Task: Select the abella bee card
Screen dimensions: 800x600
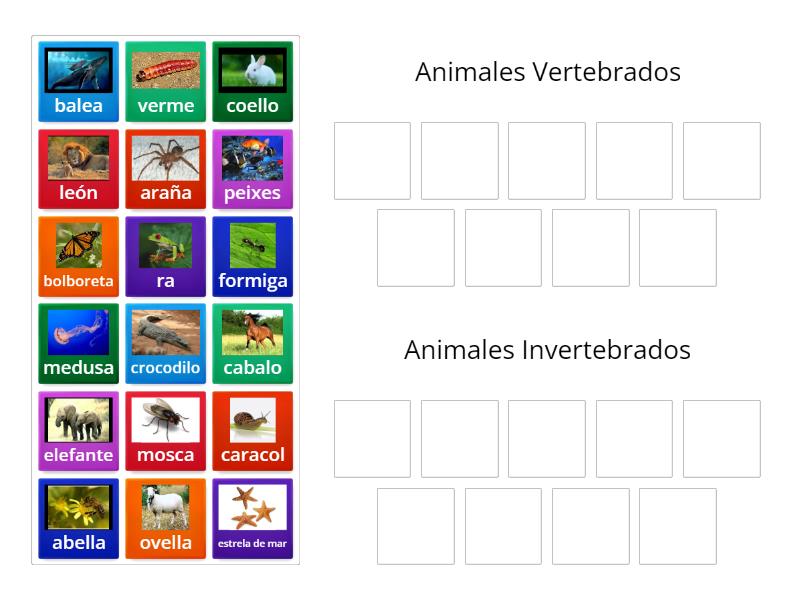Action: [79, 518]
